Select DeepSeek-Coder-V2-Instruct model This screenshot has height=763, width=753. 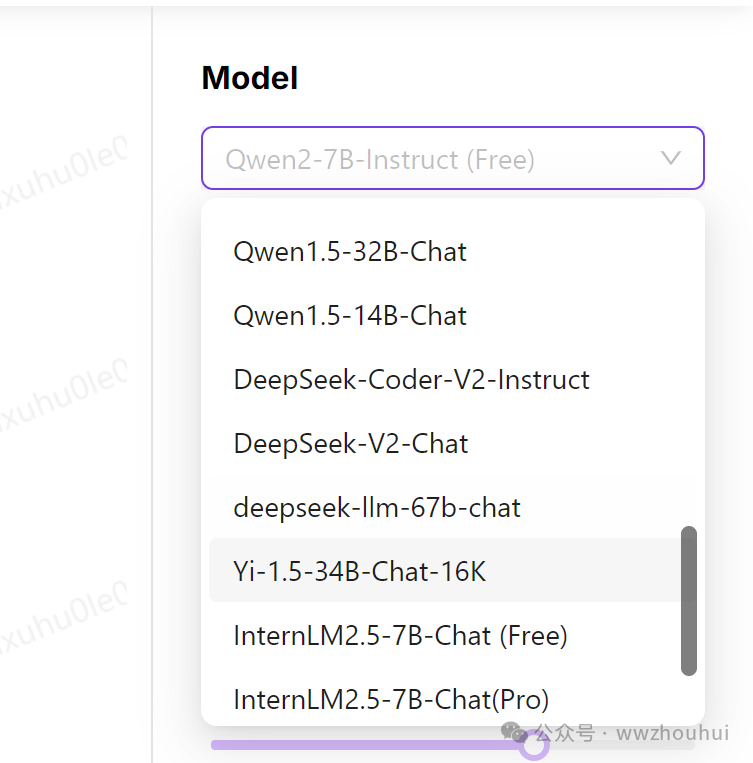(x=411, y=379)
